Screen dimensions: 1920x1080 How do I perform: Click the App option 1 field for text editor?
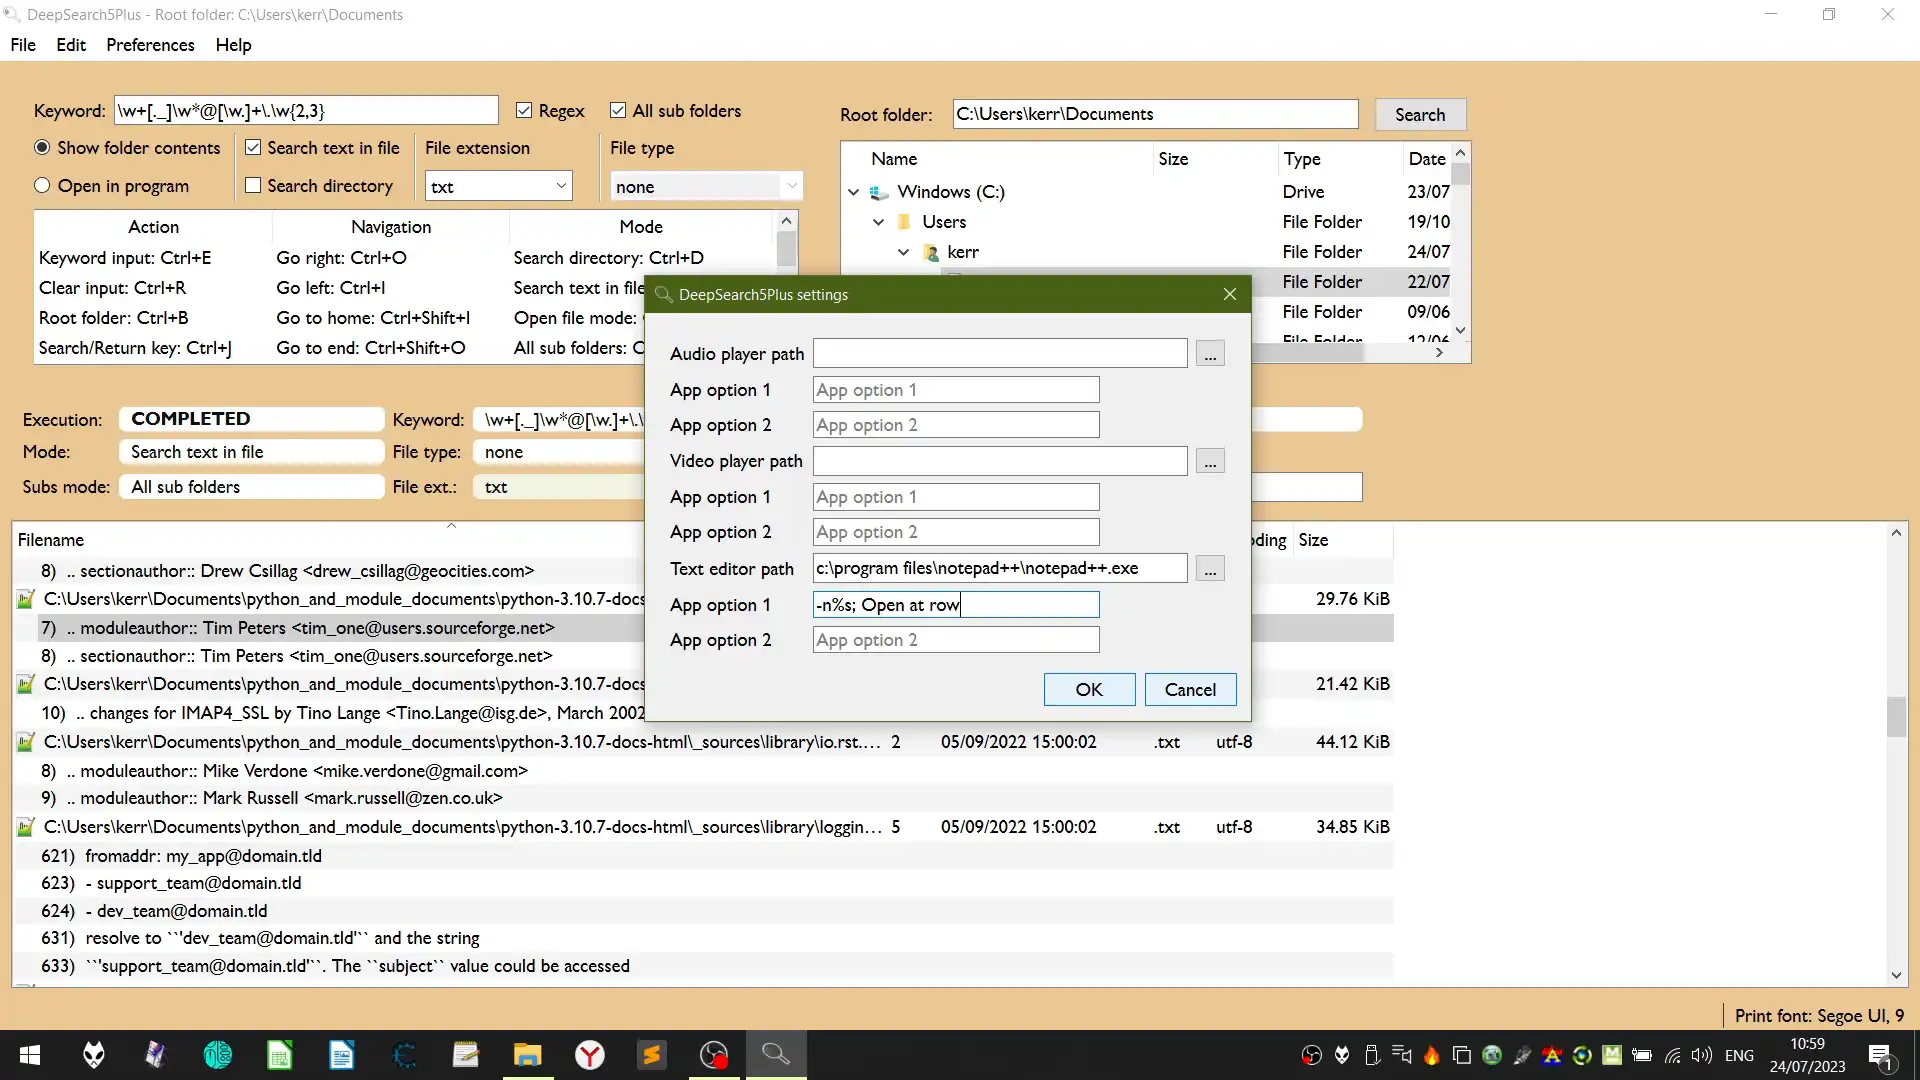pos(955,604)
